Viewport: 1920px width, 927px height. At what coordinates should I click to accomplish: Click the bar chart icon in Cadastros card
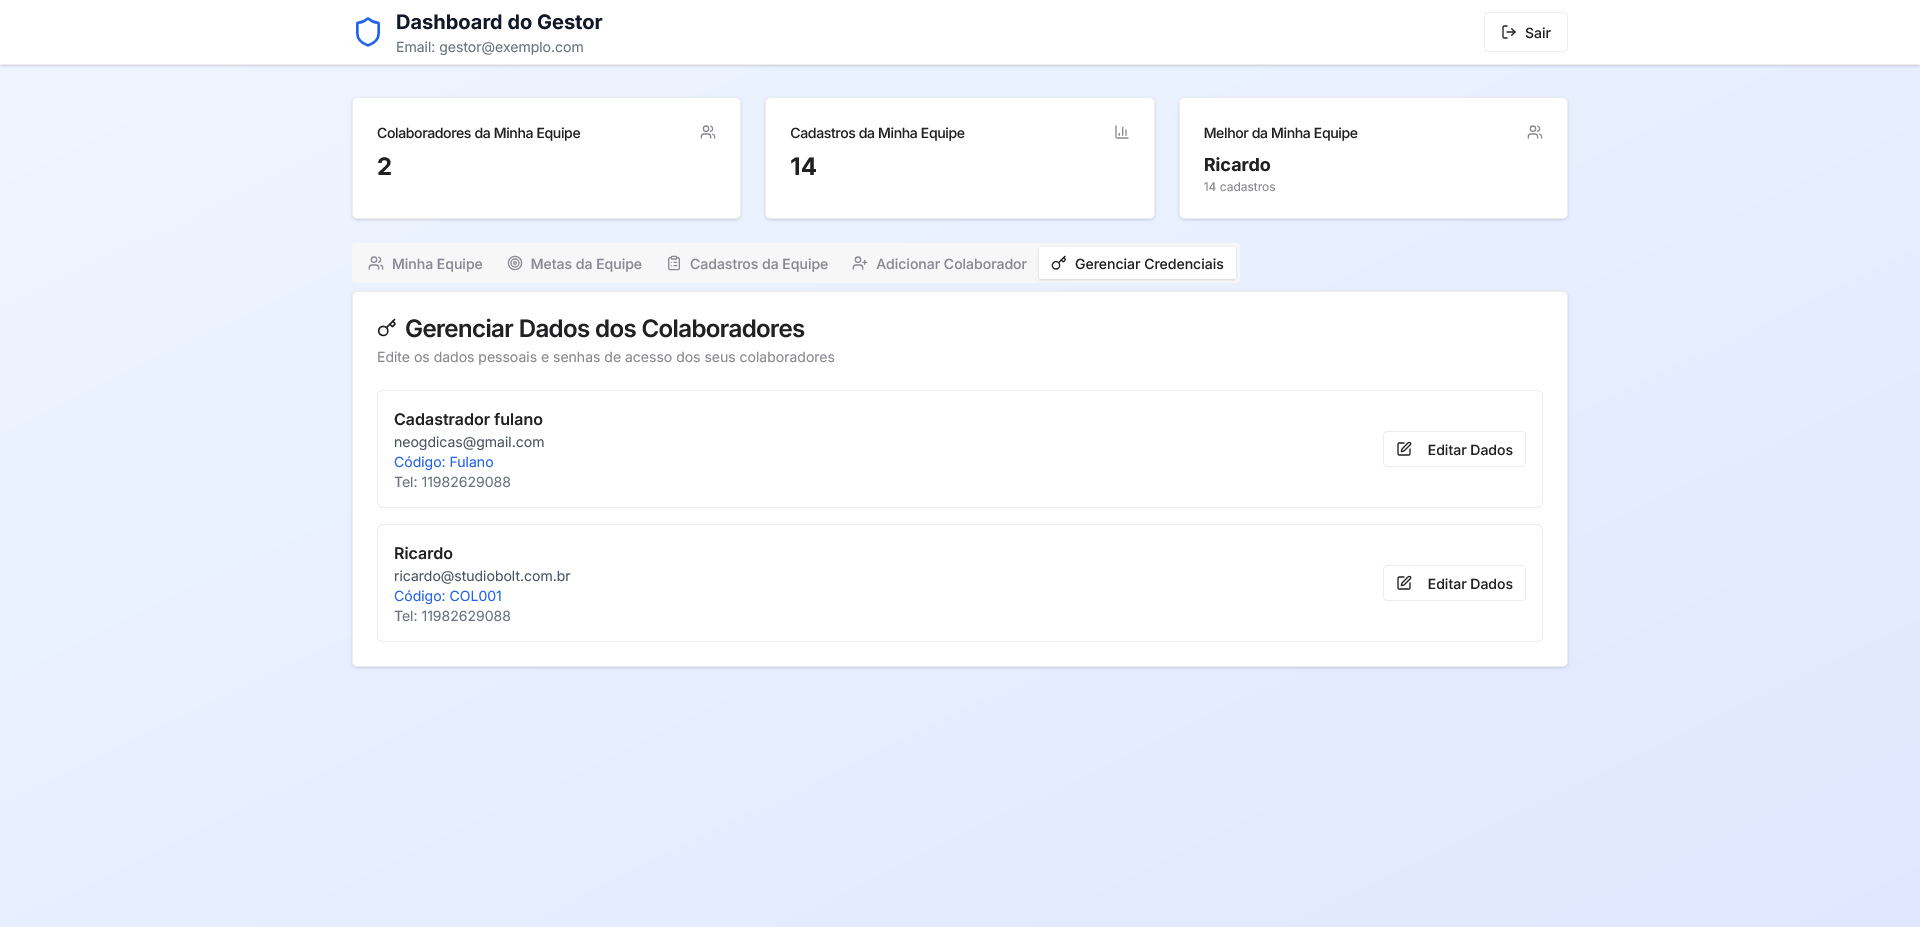click(x=1121, y=132)
